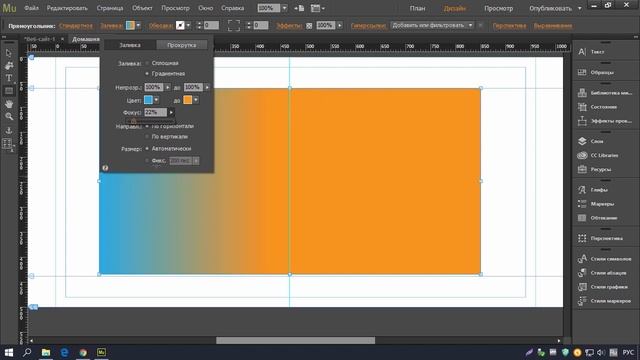The width and height of the screenshot is (640, 360).
Task: Open the Редактировать menu
Action: coord(67,8)
